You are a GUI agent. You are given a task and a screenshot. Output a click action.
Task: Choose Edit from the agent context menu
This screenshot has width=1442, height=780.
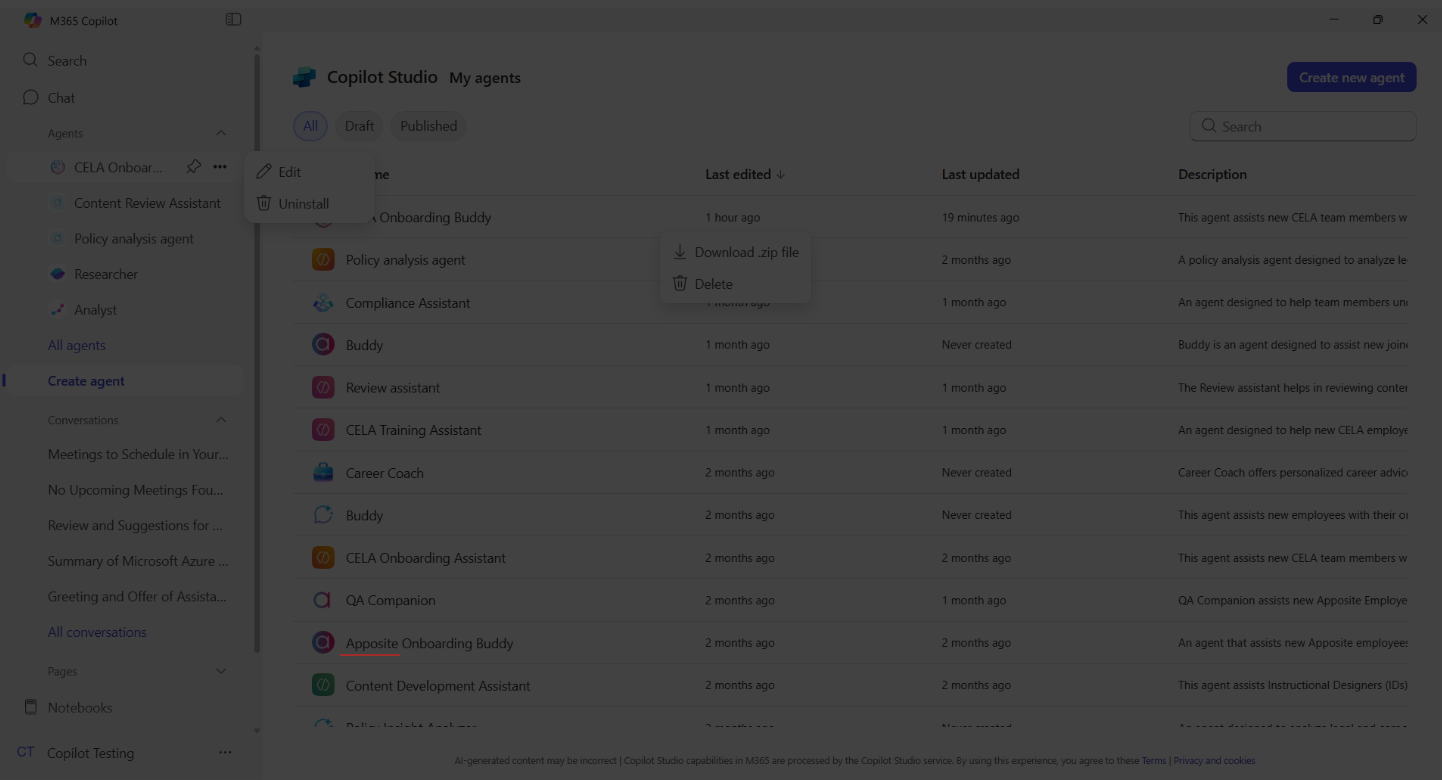[309, 172]
